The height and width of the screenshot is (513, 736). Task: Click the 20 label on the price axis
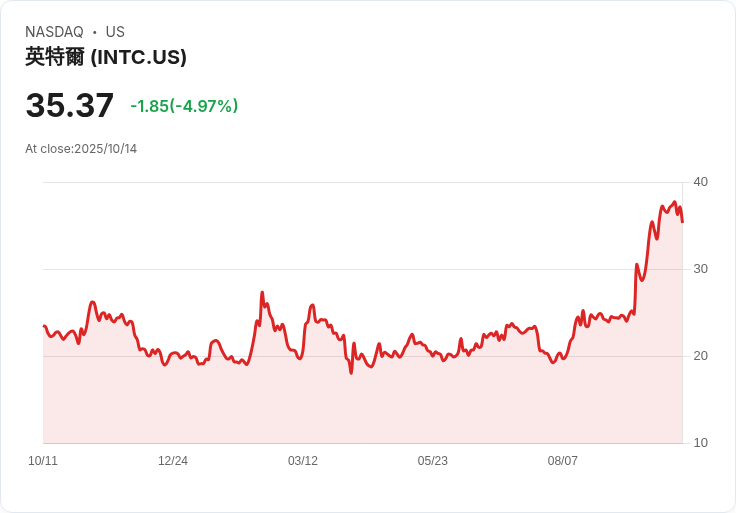click(700, 356)
